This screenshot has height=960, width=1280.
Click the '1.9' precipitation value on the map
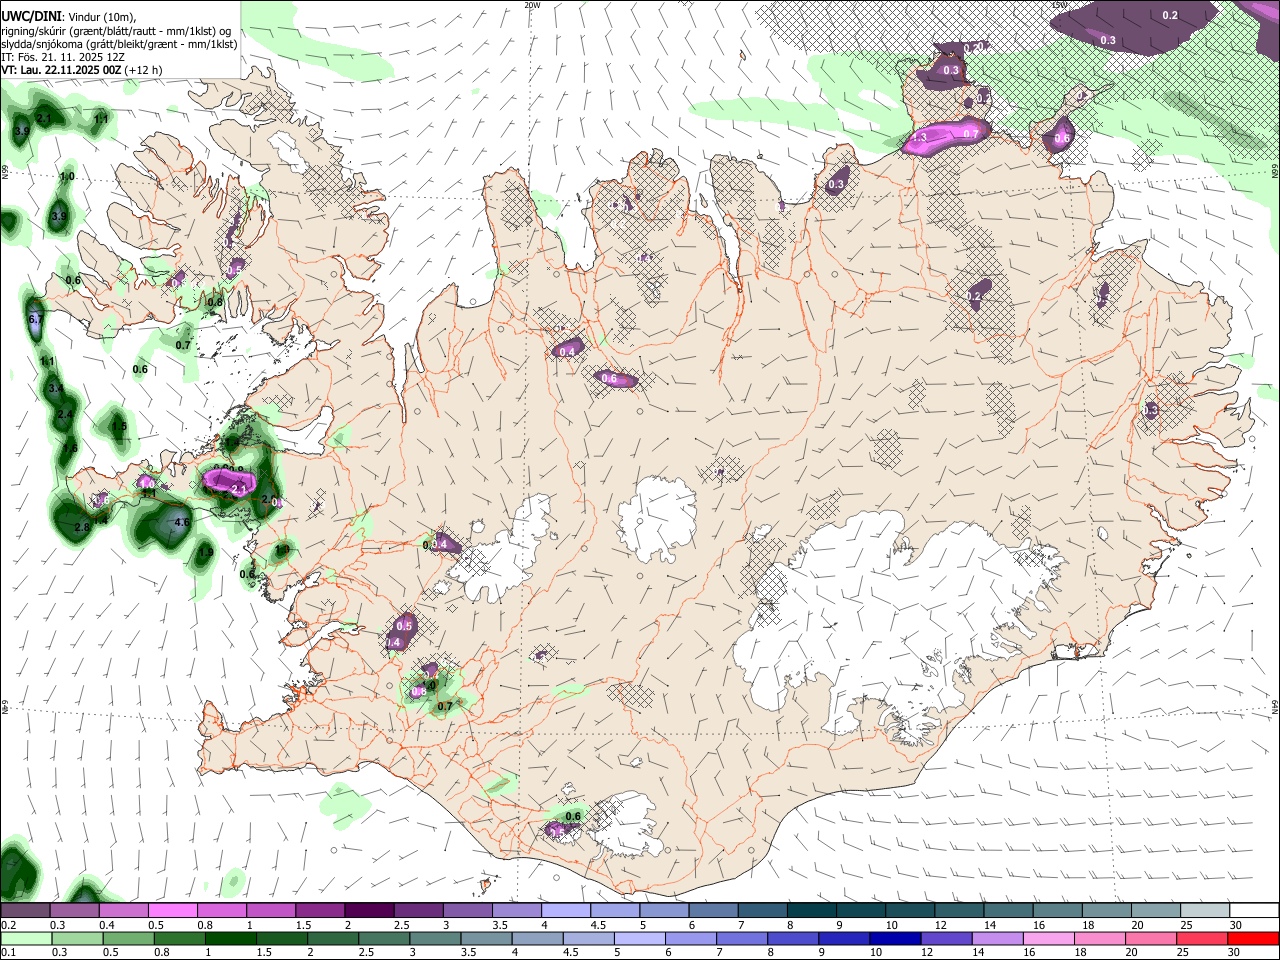click(206, 552)
